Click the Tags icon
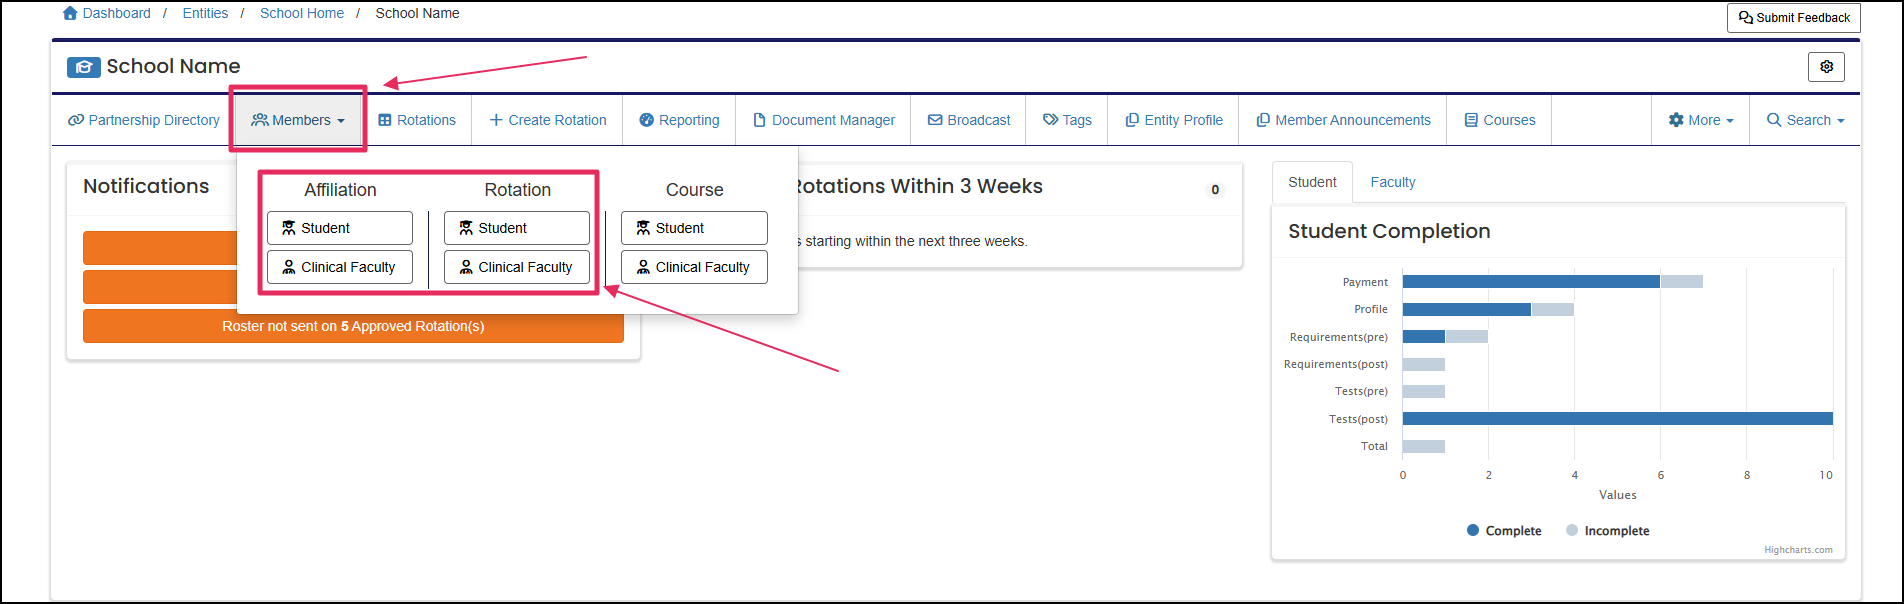The image size is (1904, 604). tap(1051, 120)
